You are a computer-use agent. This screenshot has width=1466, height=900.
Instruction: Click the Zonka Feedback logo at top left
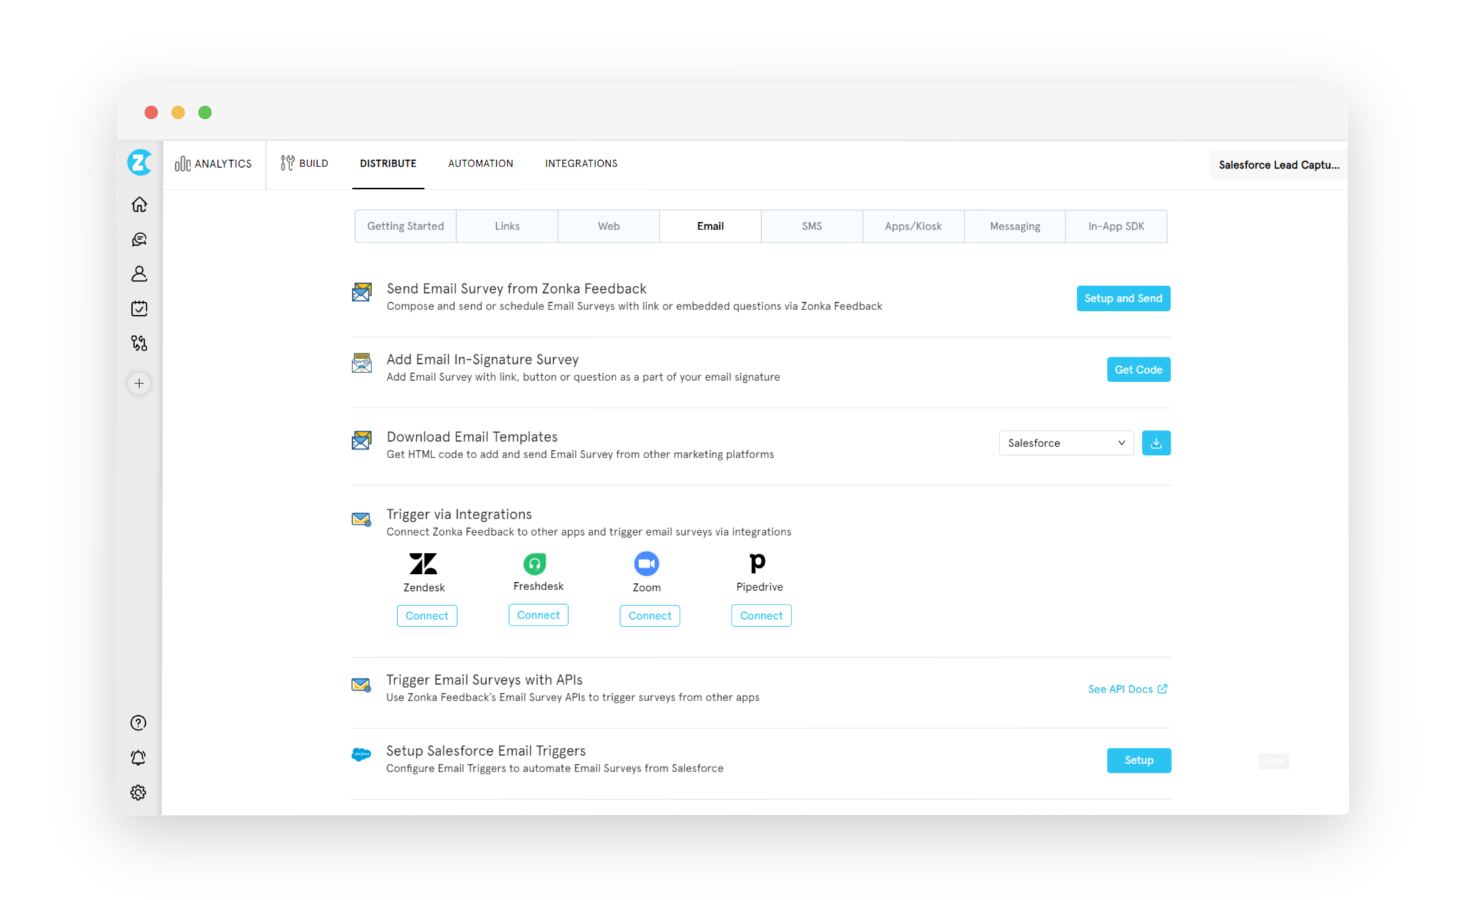click(139, 162)
